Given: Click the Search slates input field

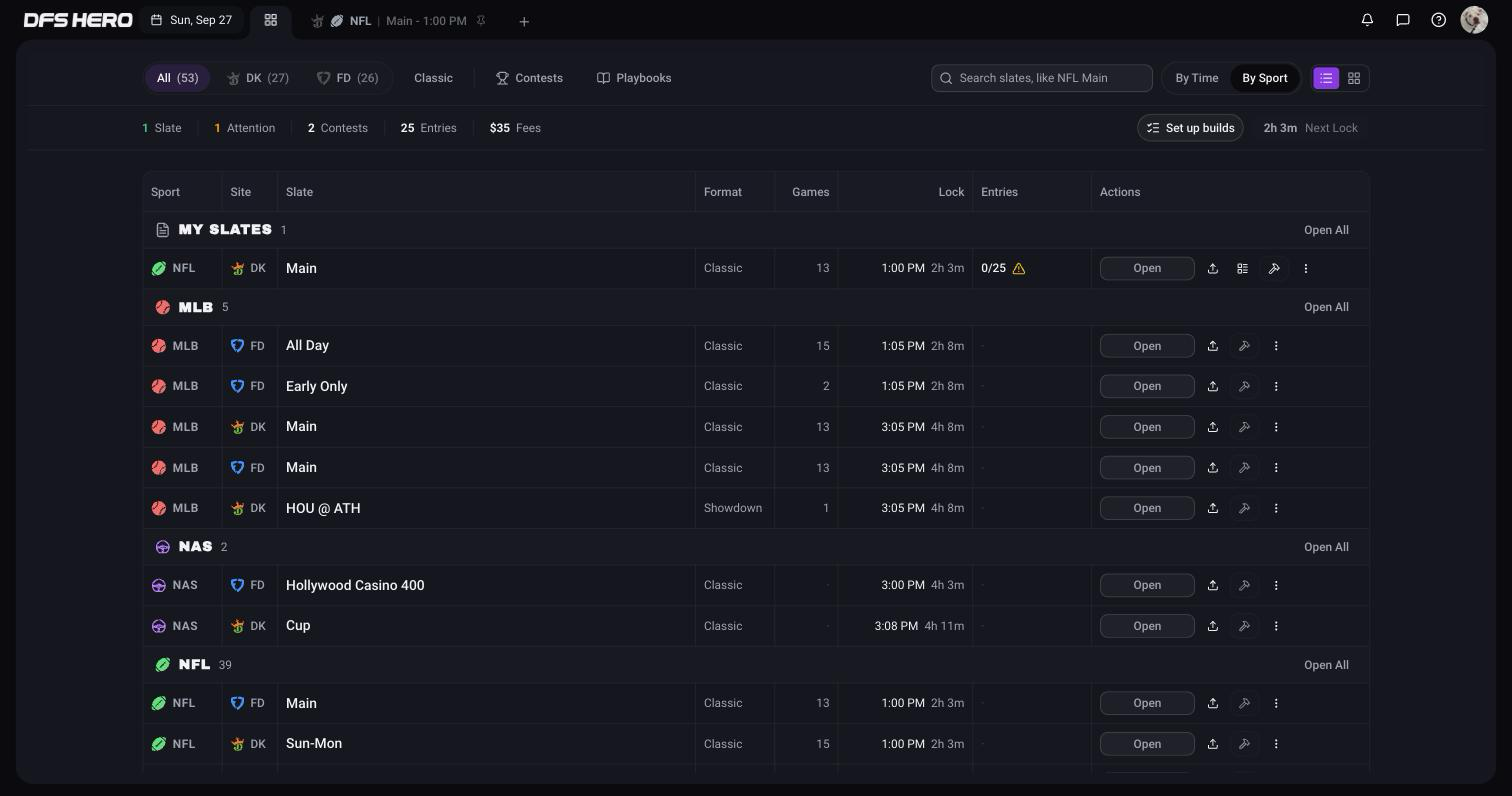Looking at the screenshot, I should [x=1042, y=78].
